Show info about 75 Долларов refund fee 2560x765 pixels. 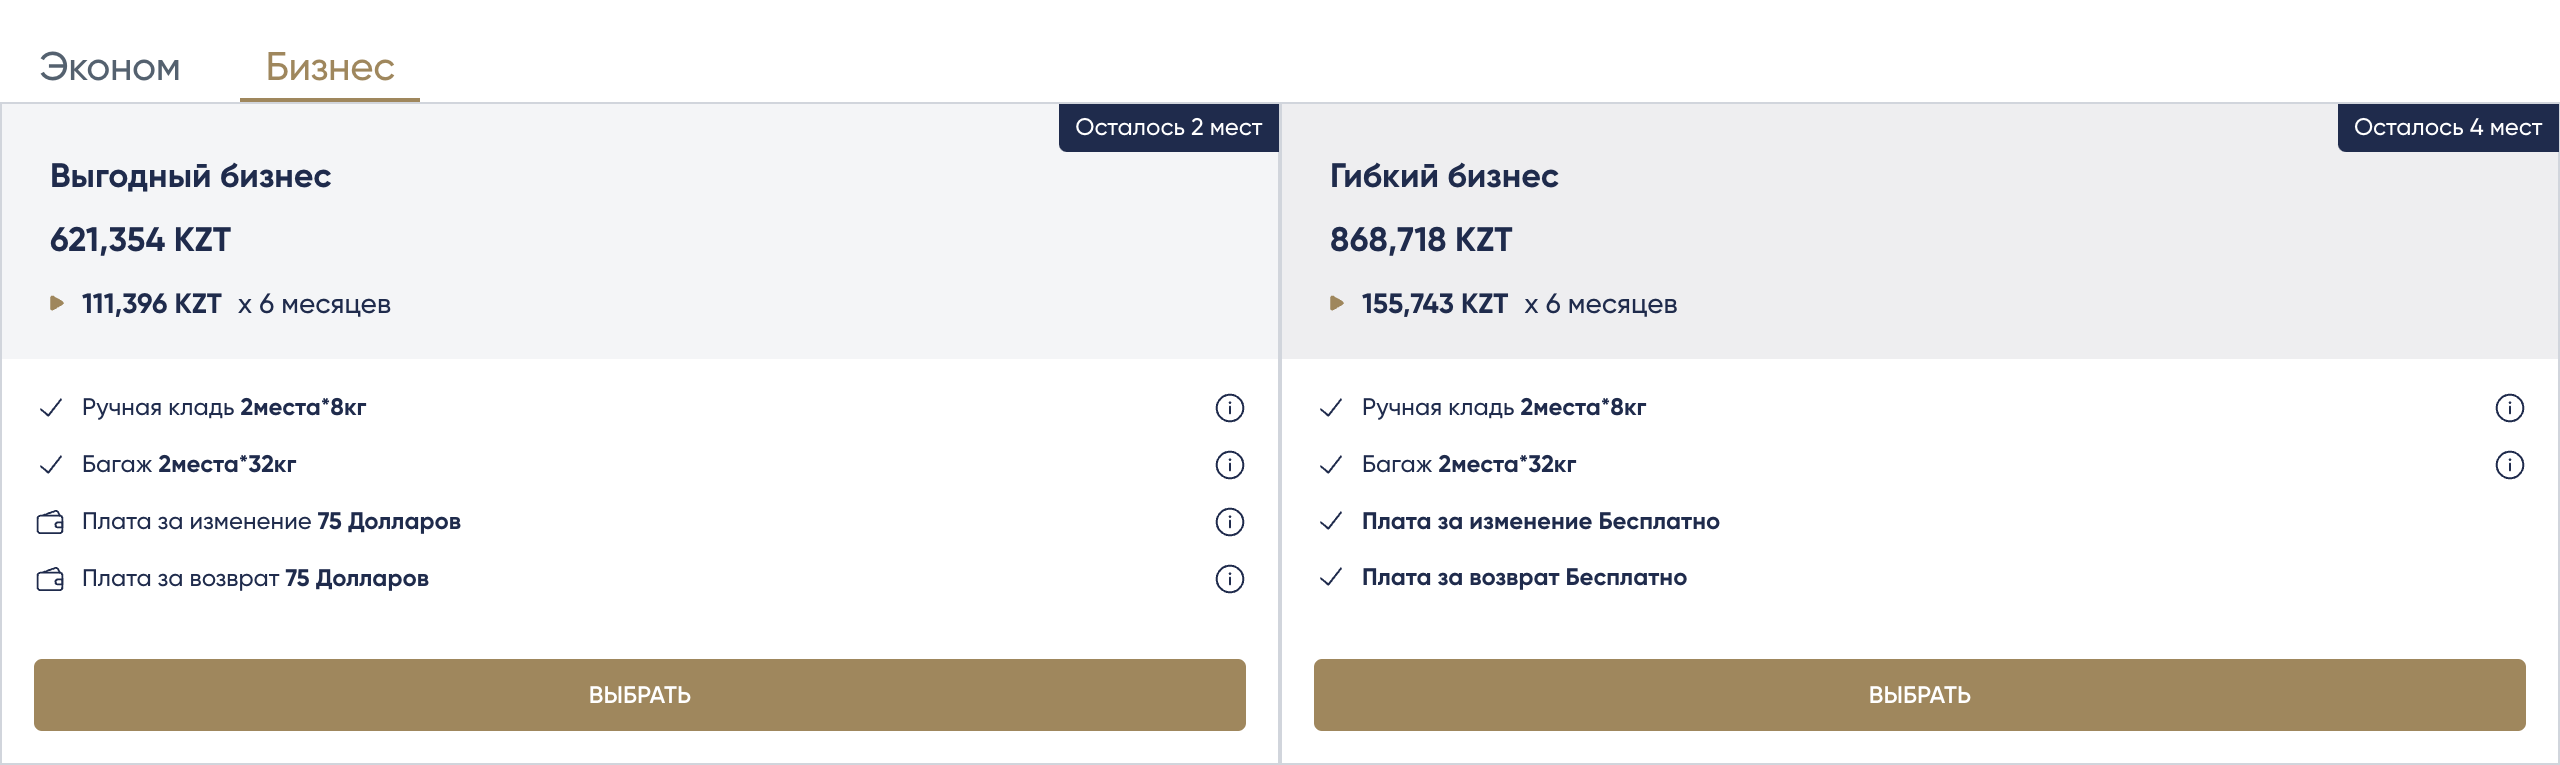tap(1229, 579)
